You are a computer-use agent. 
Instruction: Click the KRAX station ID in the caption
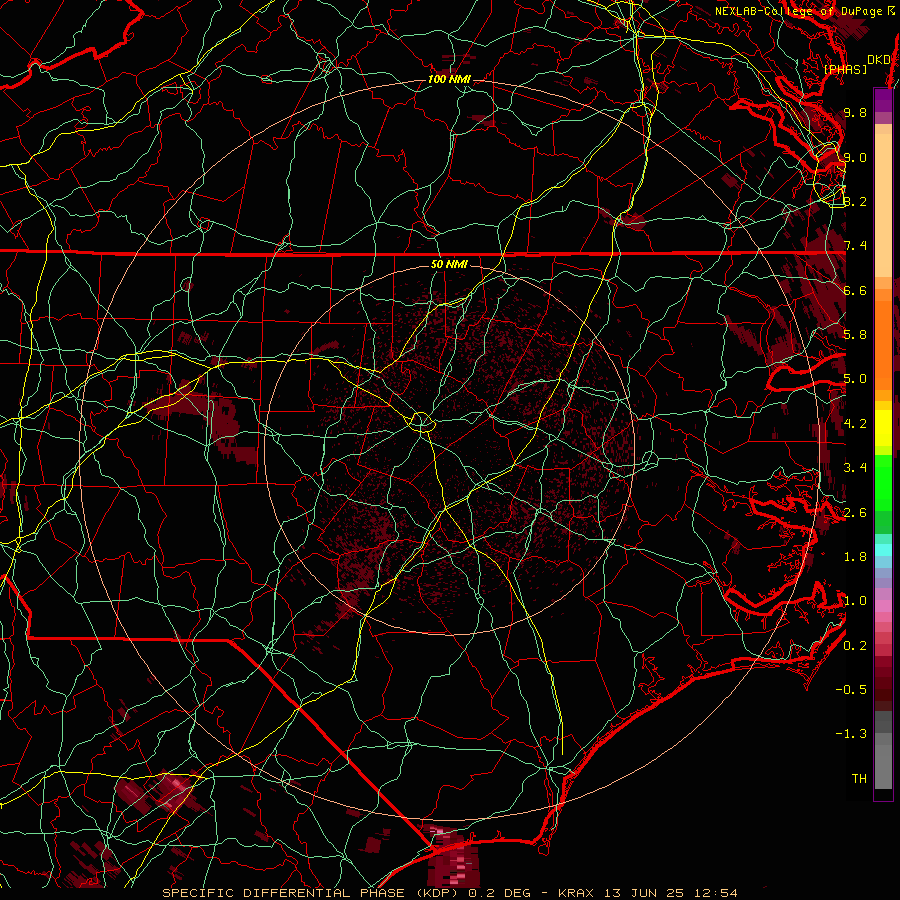point(577,893)
